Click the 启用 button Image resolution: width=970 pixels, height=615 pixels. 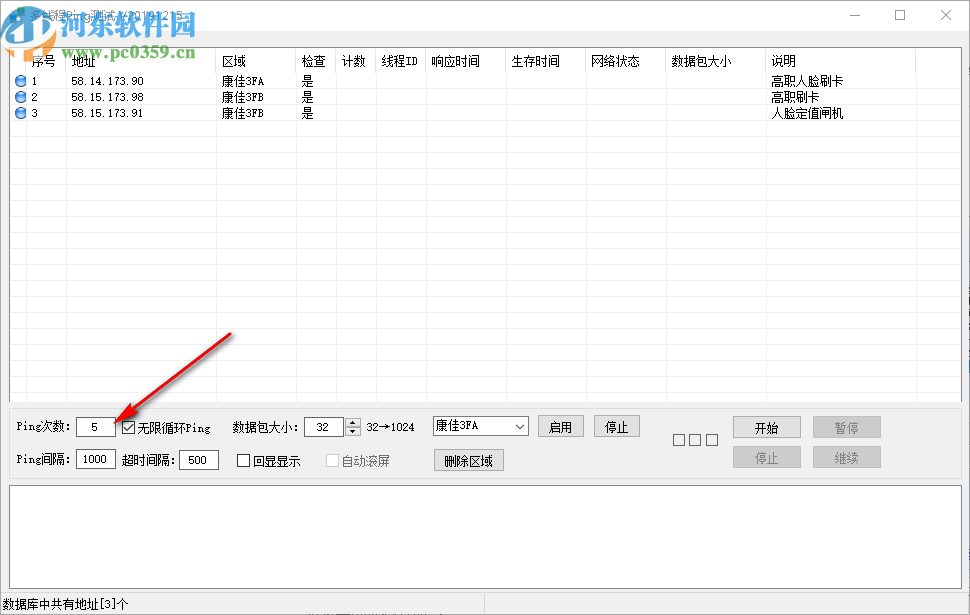click(561, 426)
